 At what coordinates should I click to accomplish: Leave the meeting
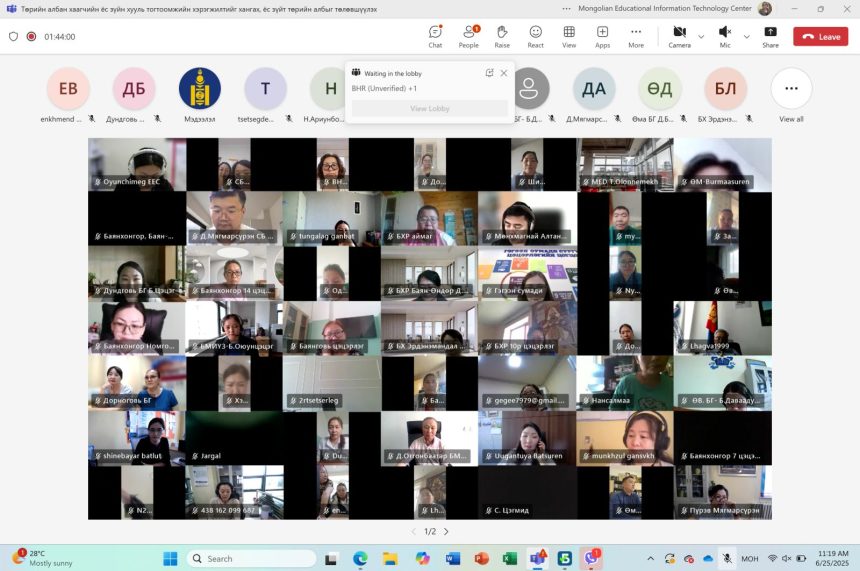[820, 37]
